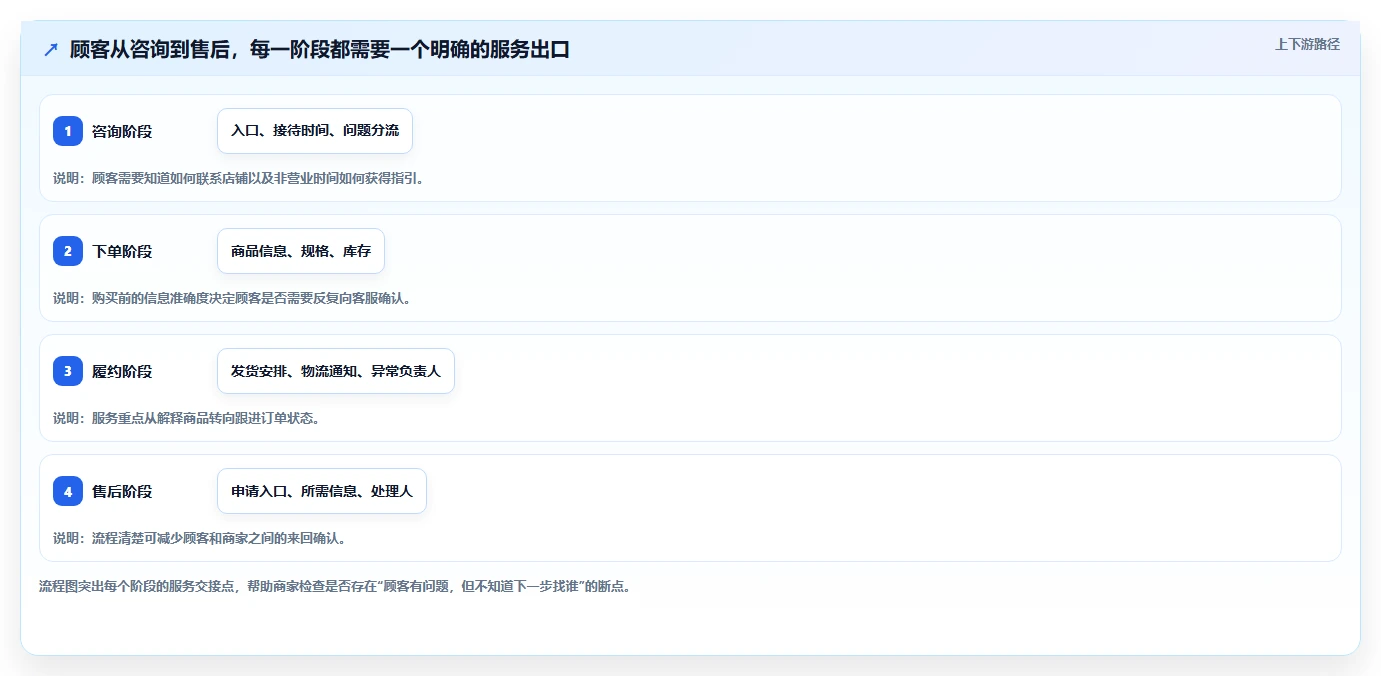The height and width of the screenshot is (676, 1381).
Task: Click the 咨询阶段 stage title
Action: (x=122, y=131)
